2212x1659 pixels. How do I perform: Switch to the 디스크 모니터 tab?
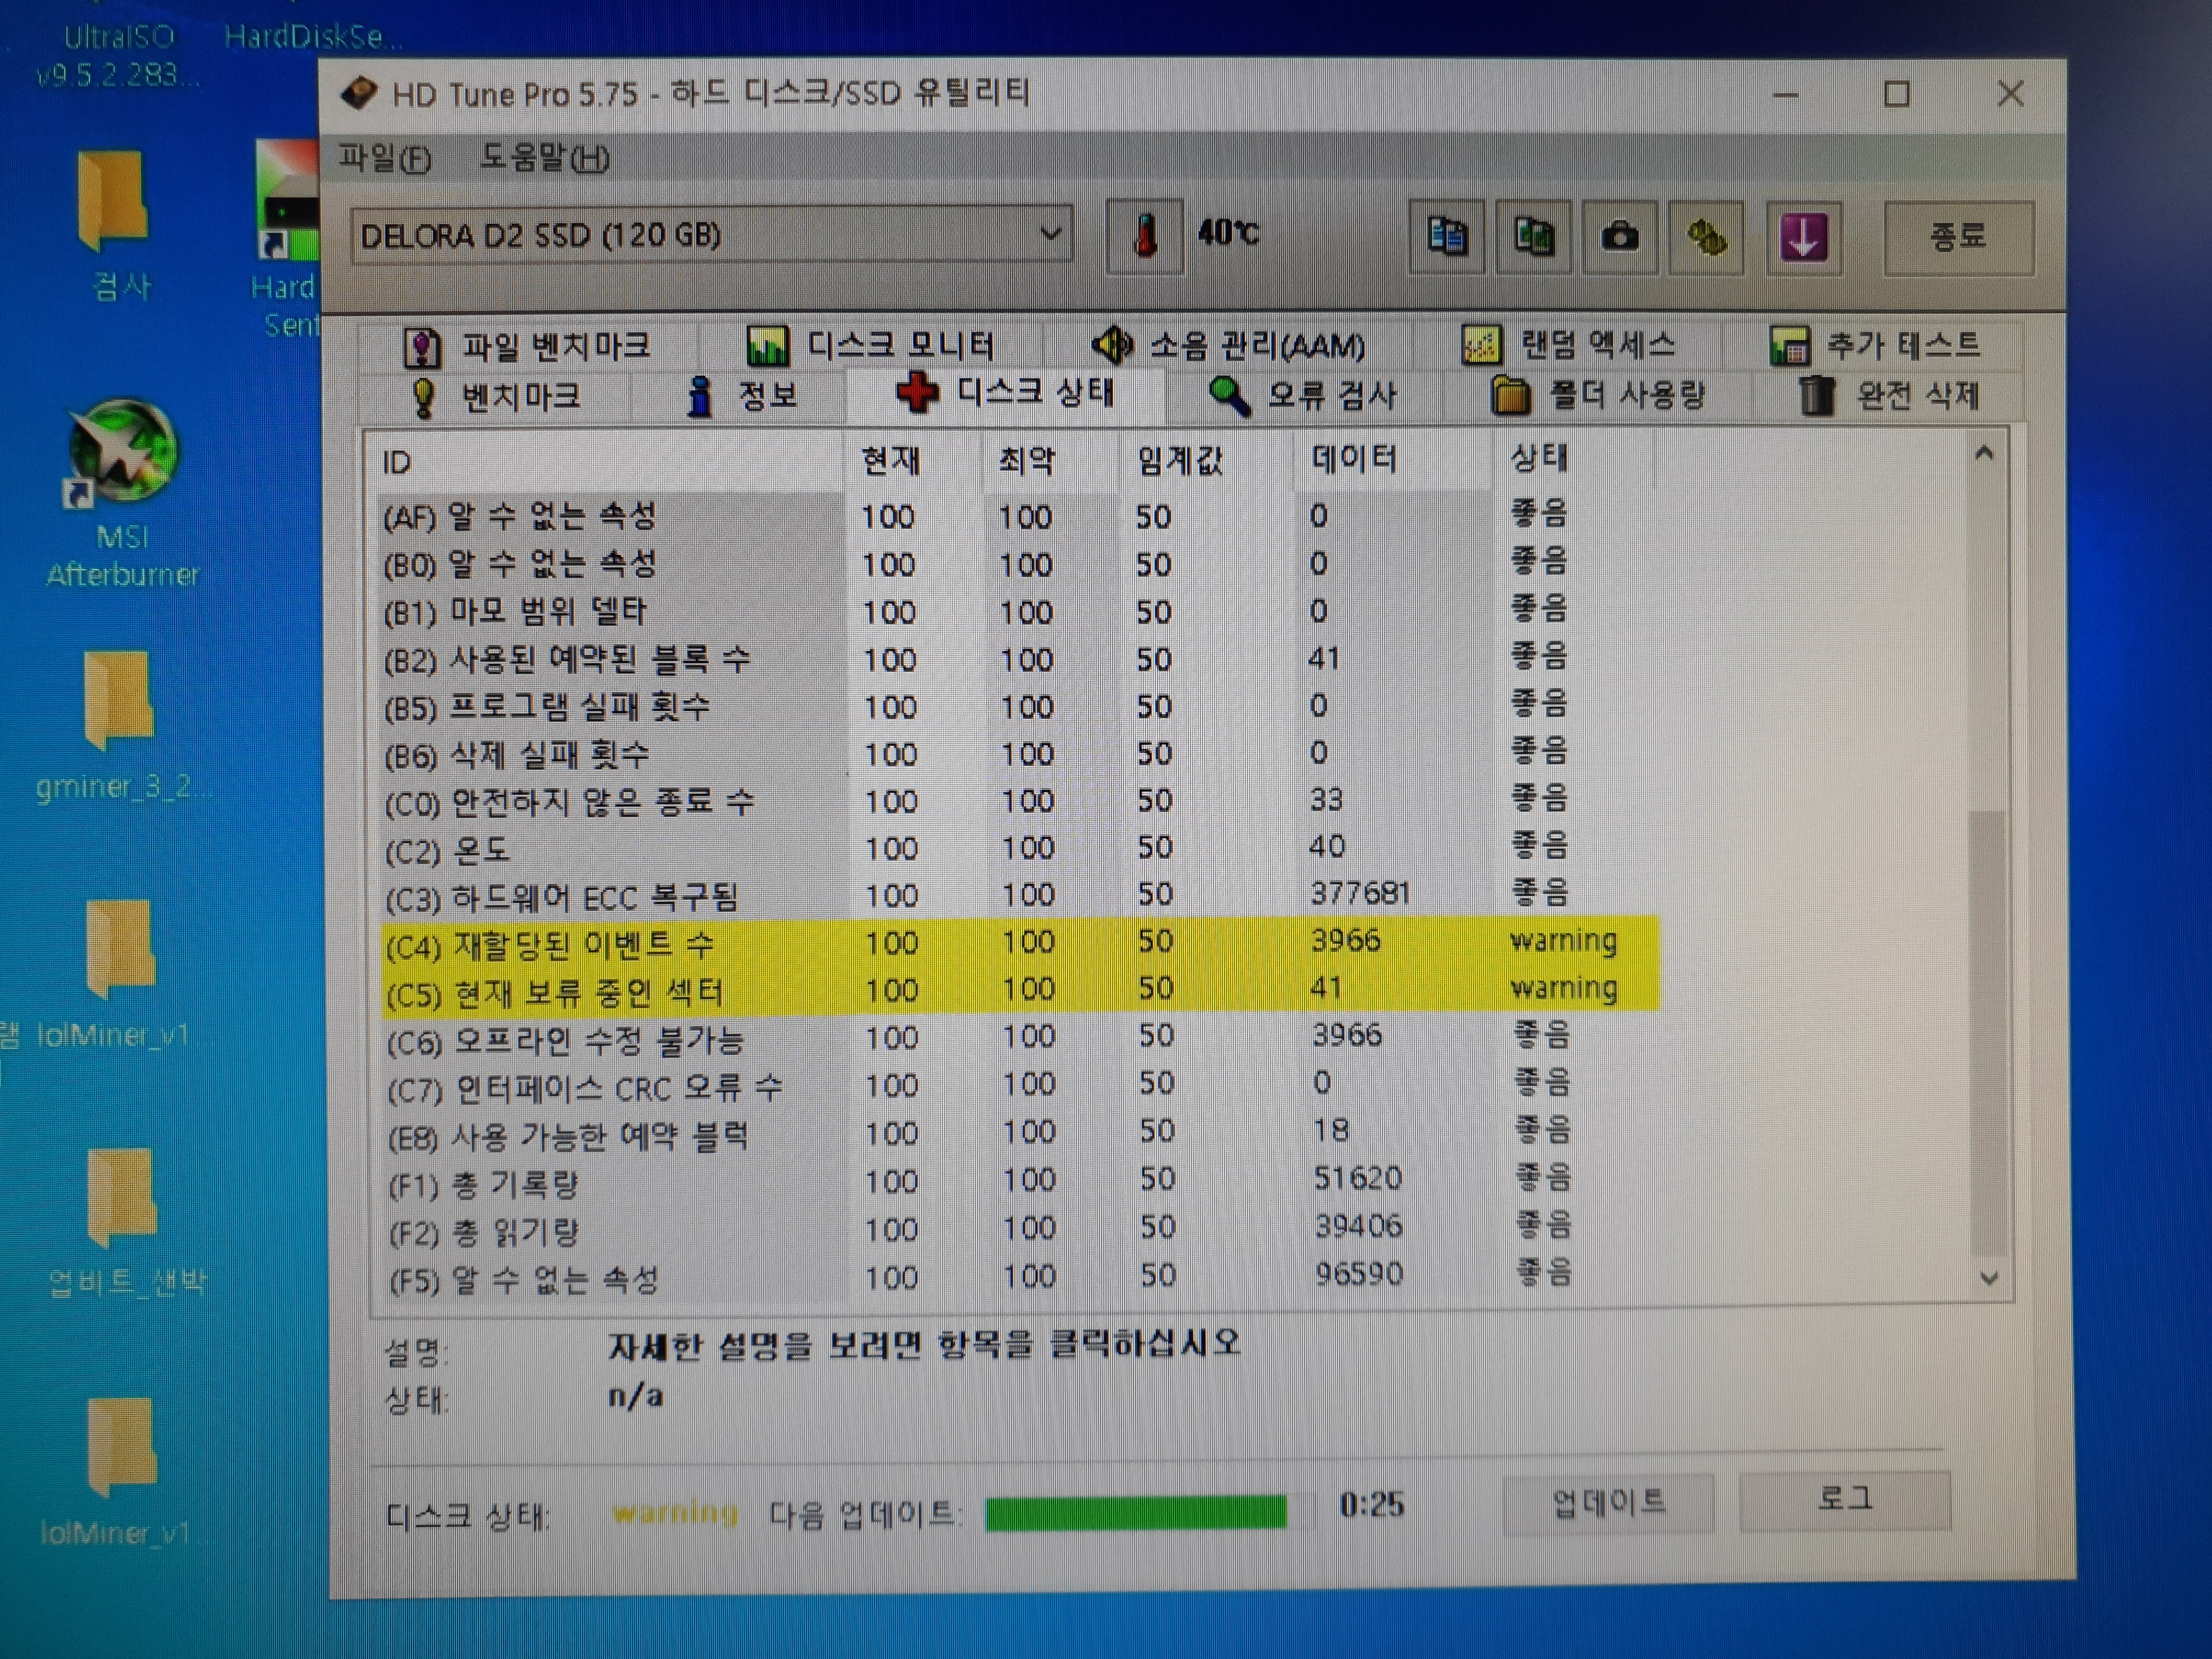click(x=870, y=346)
